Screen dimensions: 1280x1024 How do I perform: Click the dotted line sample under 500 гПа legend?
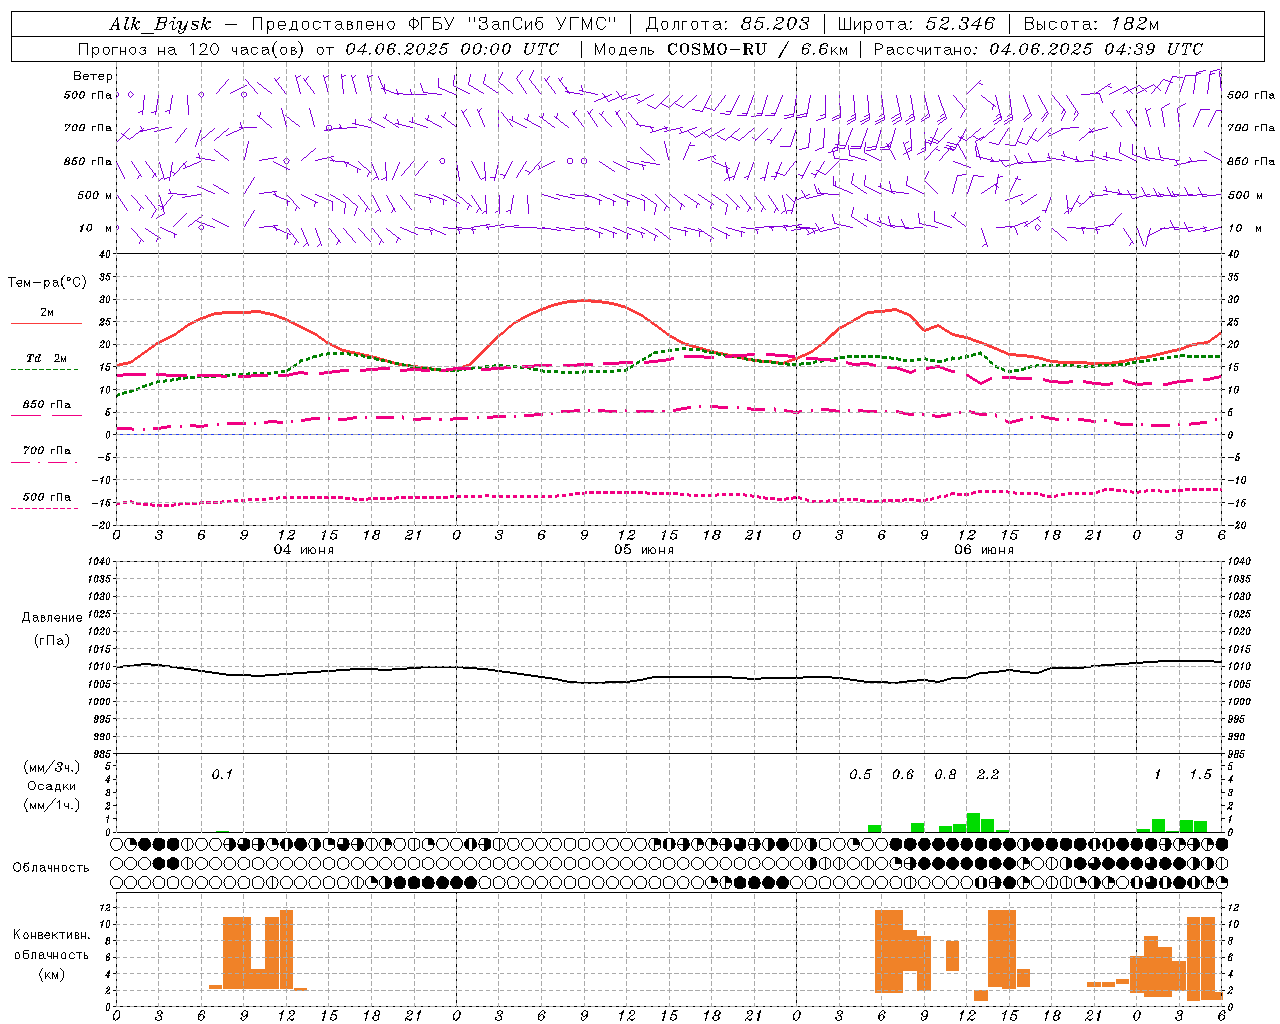click(45, 509)
